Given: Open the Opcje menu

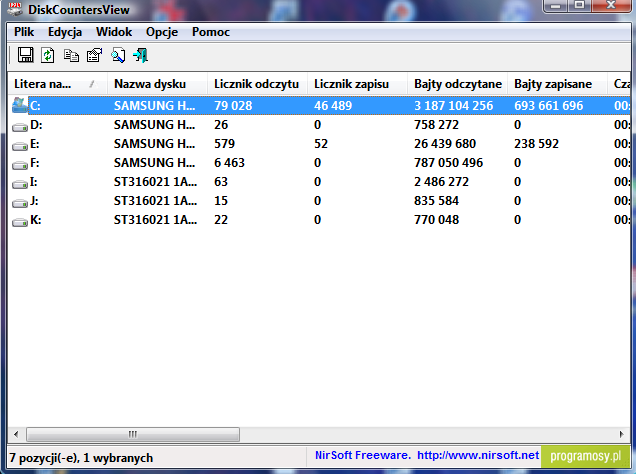Looking at the screenshot, I should point(162,32).
